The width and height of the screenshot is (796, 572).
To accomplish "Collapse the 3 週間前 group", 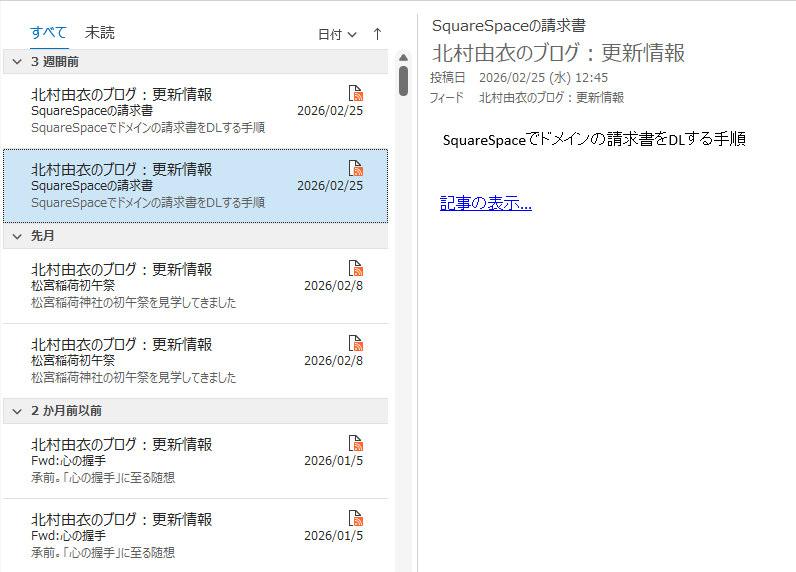I will pos(17,62).
